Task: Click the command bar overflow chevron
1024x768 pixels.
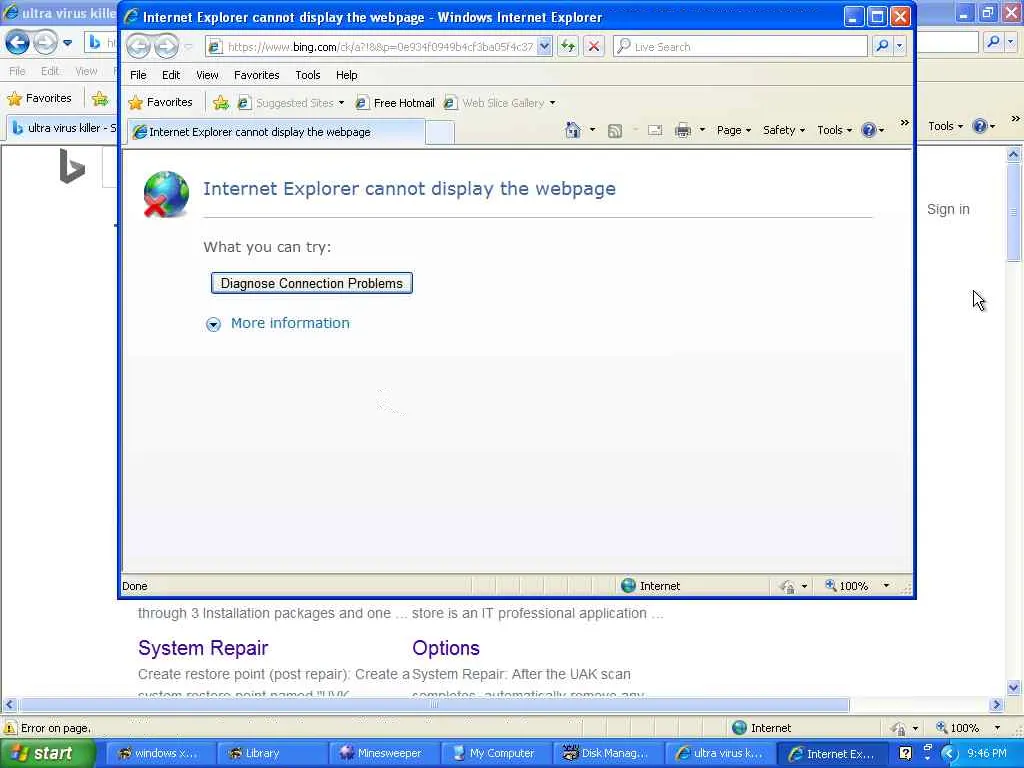Action: click(x=904, y=123)
